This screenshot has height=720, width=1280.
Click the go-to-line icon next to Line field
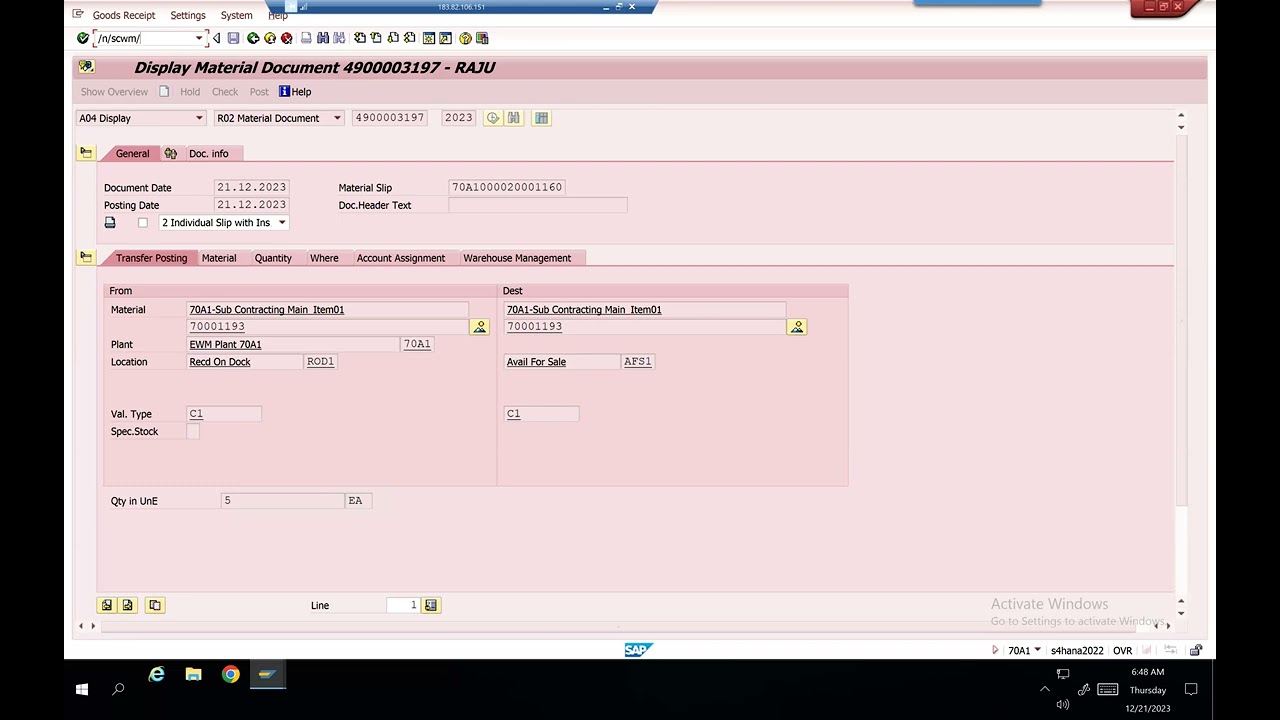click(431, 605)
